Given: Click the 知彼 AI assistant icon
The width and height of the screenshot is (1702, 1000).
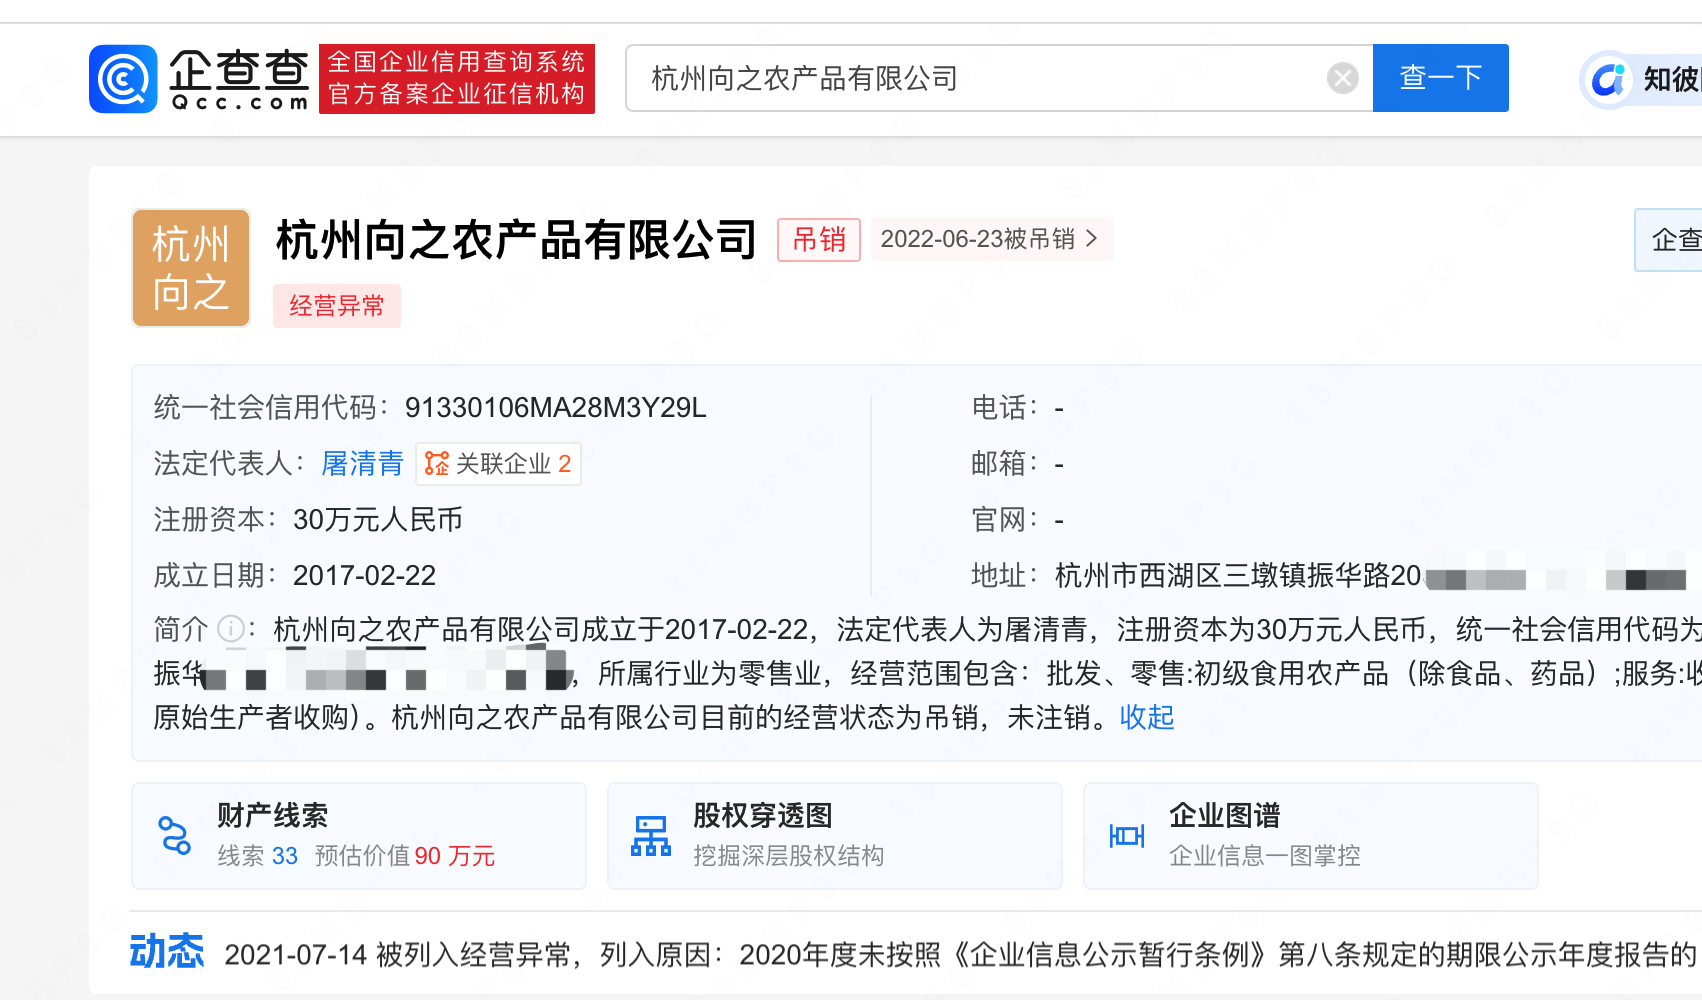Looking at the screenshot, I should pyautogui.click(x=1608, y=79).
